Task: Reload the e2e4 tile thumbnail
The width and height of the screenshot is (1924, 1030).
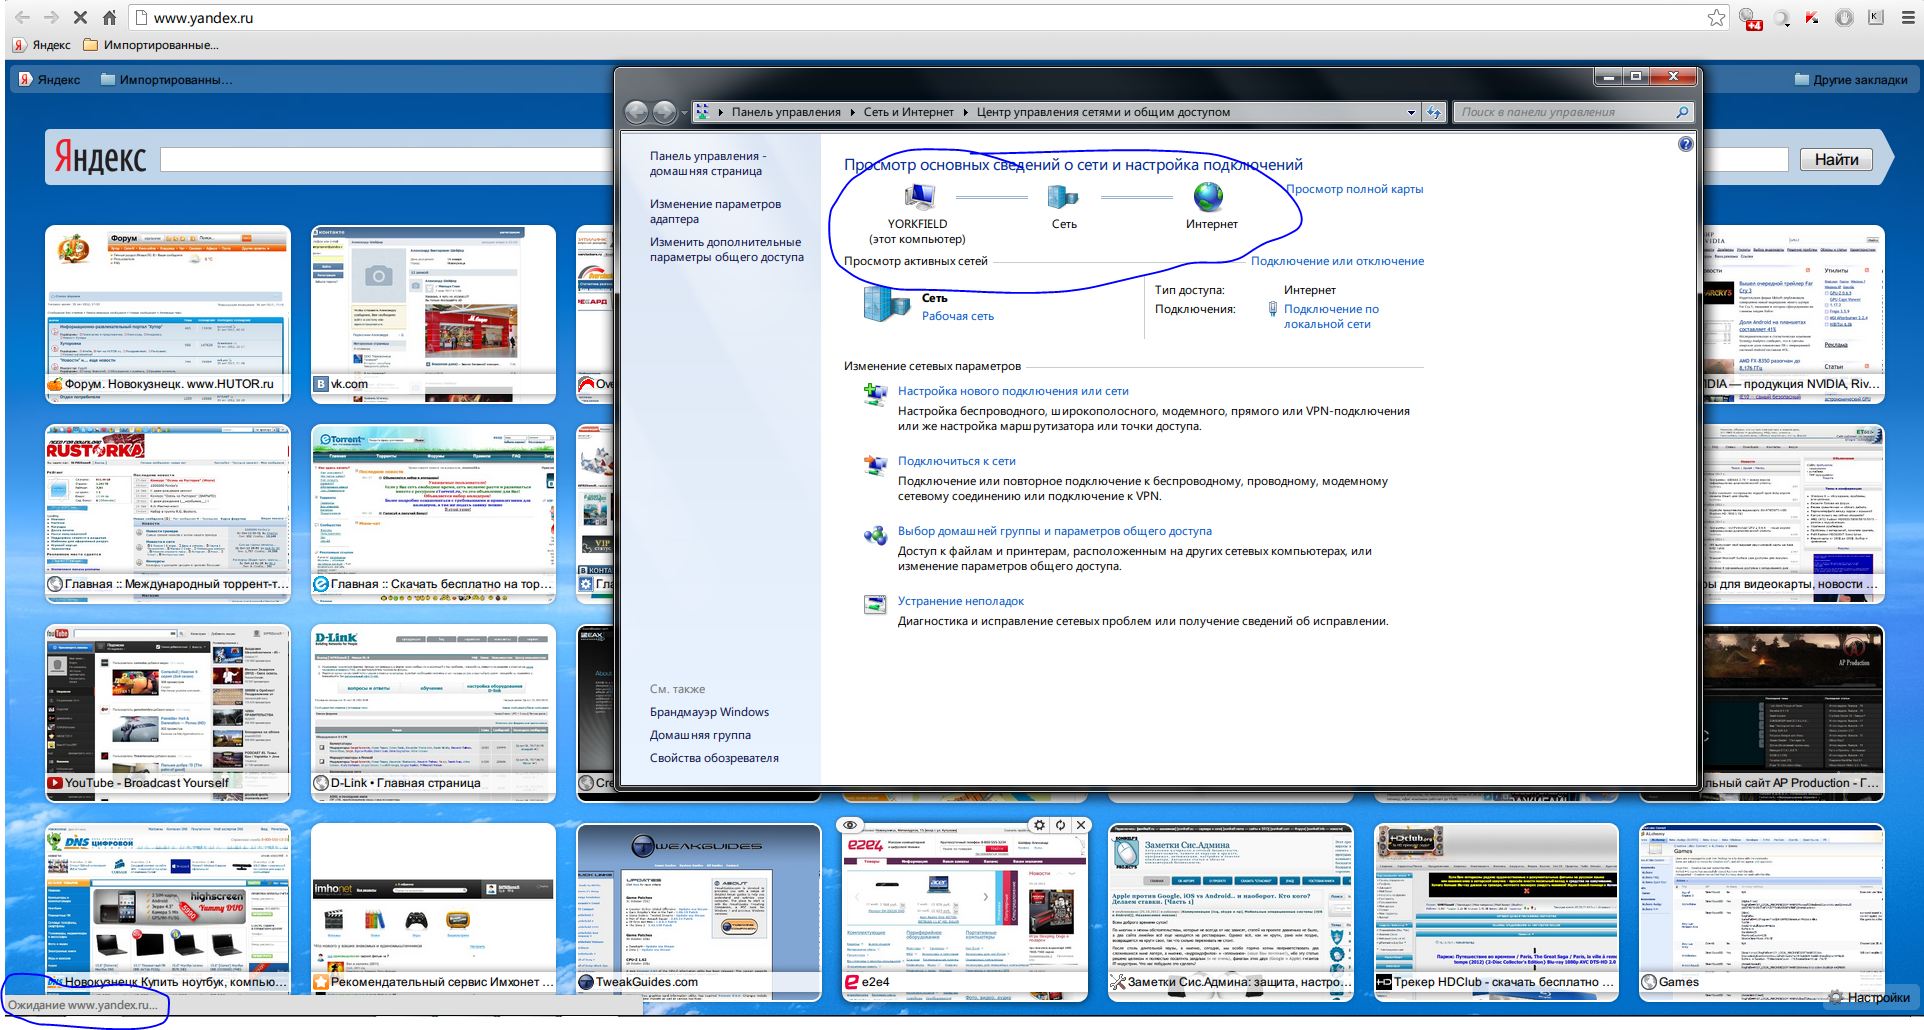Action: click(1060, 825)
